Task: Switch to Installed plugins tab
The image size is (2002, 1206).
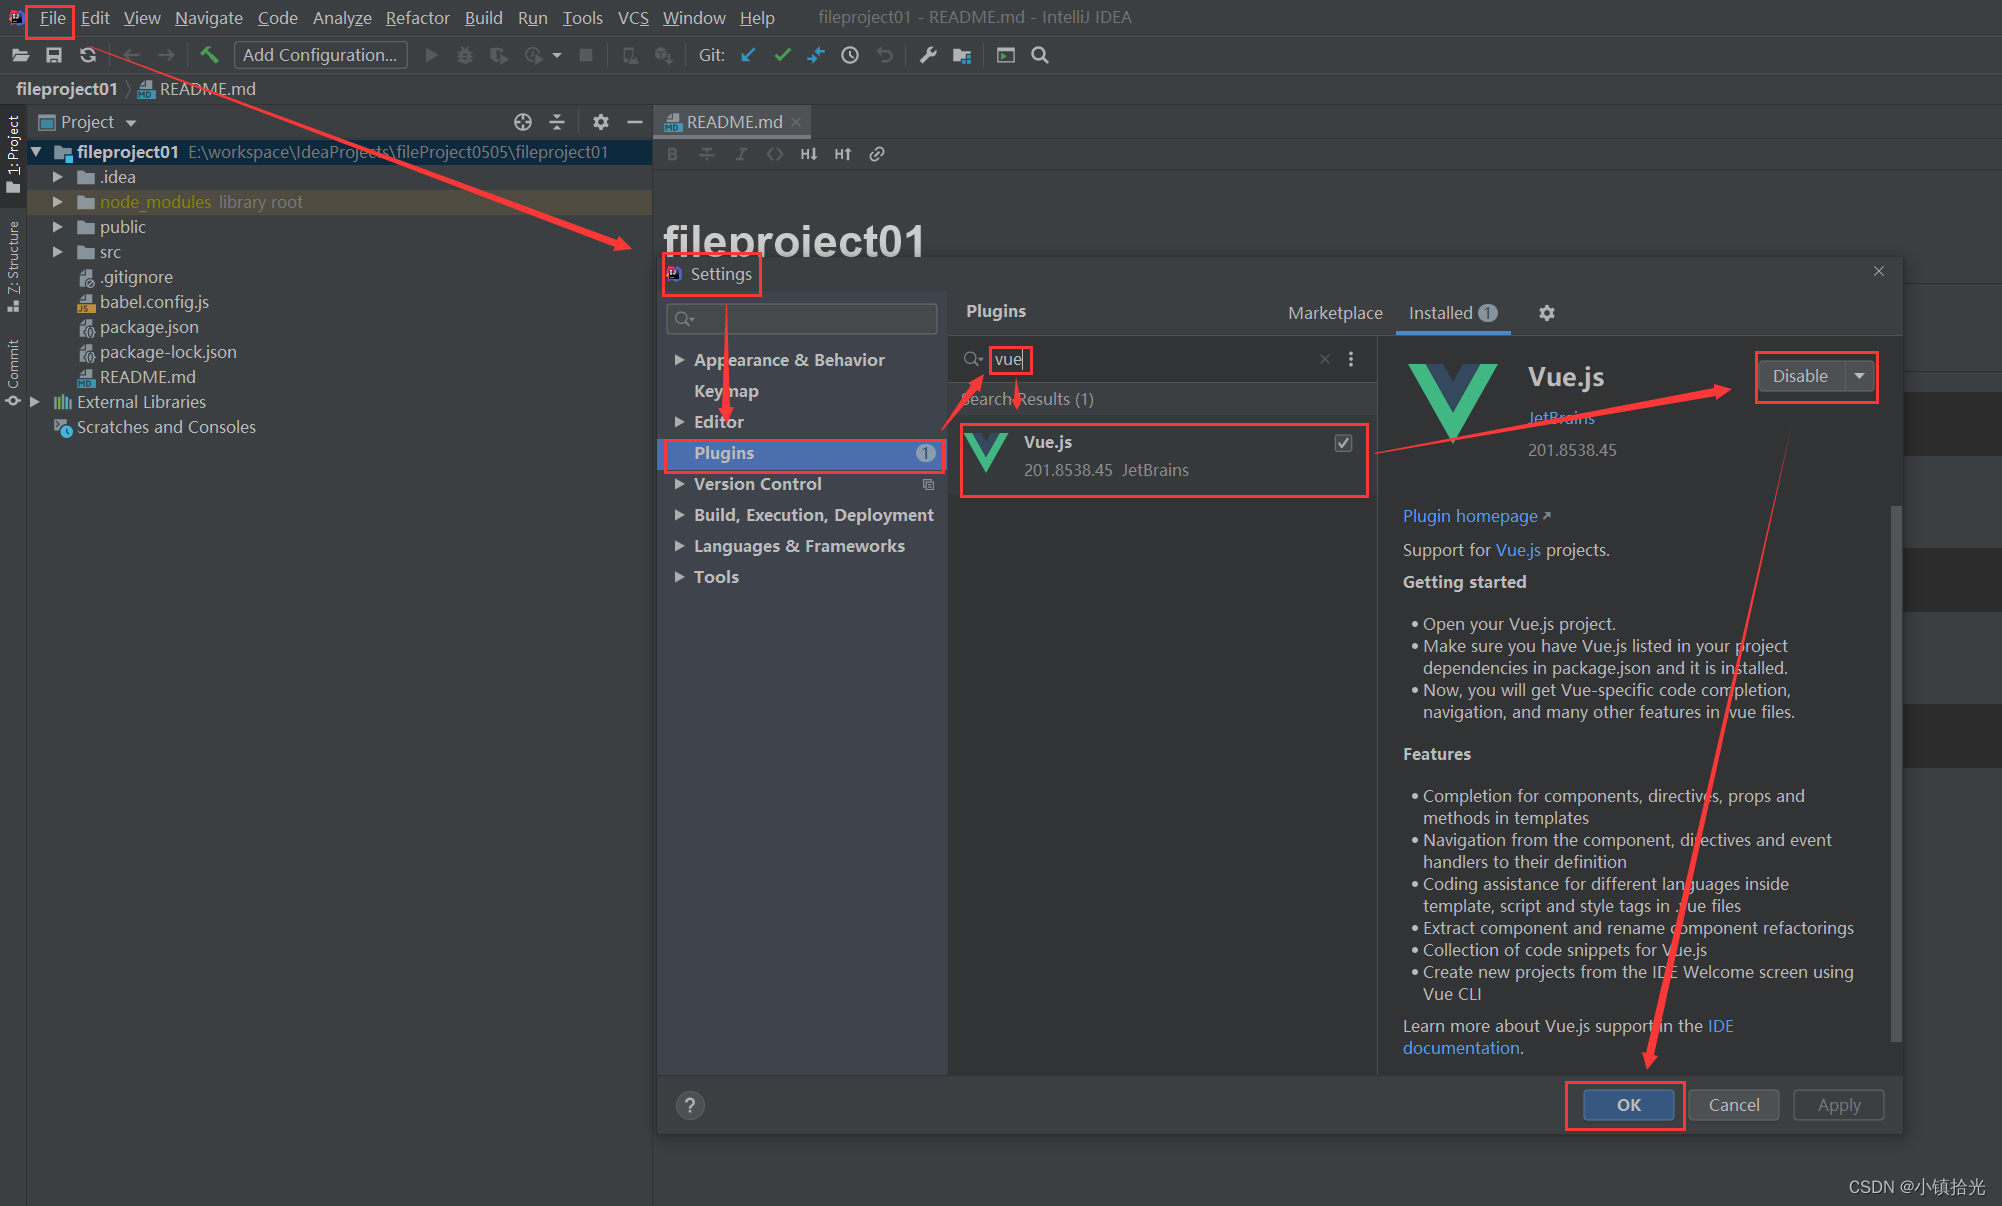Action: [x=1453, y=313]
